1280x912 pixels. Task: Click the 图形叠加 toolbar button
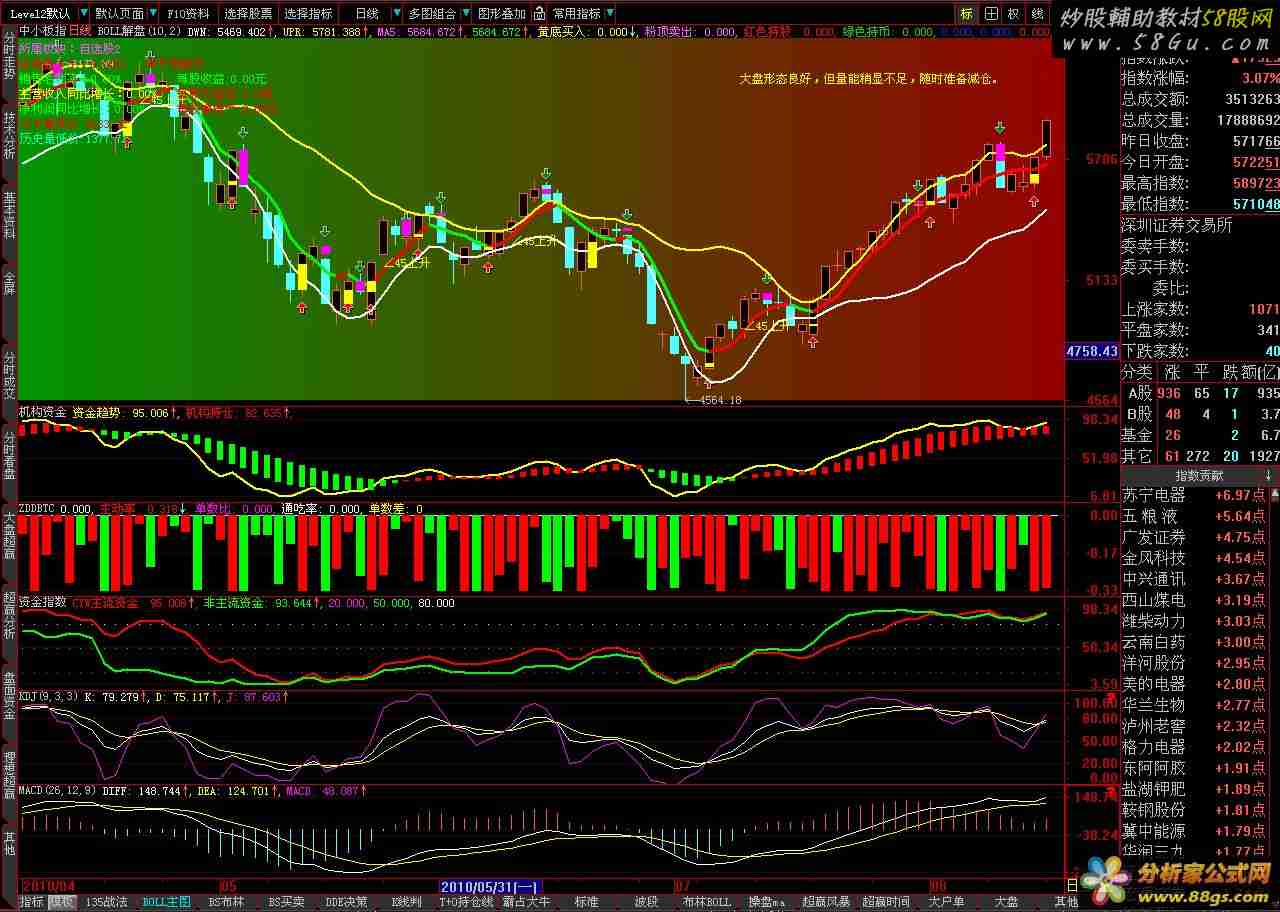pyautogui.click(x=501, y=14)
